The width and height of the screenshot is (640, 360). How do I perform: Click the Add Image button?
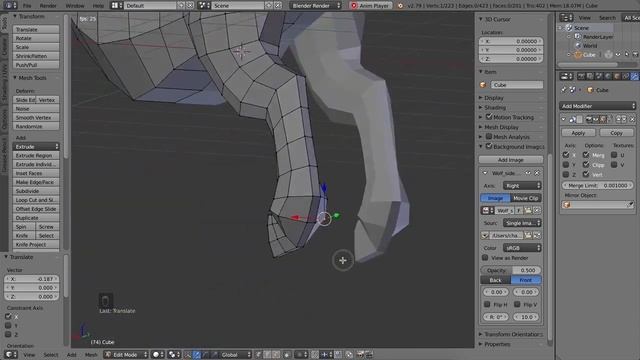[511, 160]
